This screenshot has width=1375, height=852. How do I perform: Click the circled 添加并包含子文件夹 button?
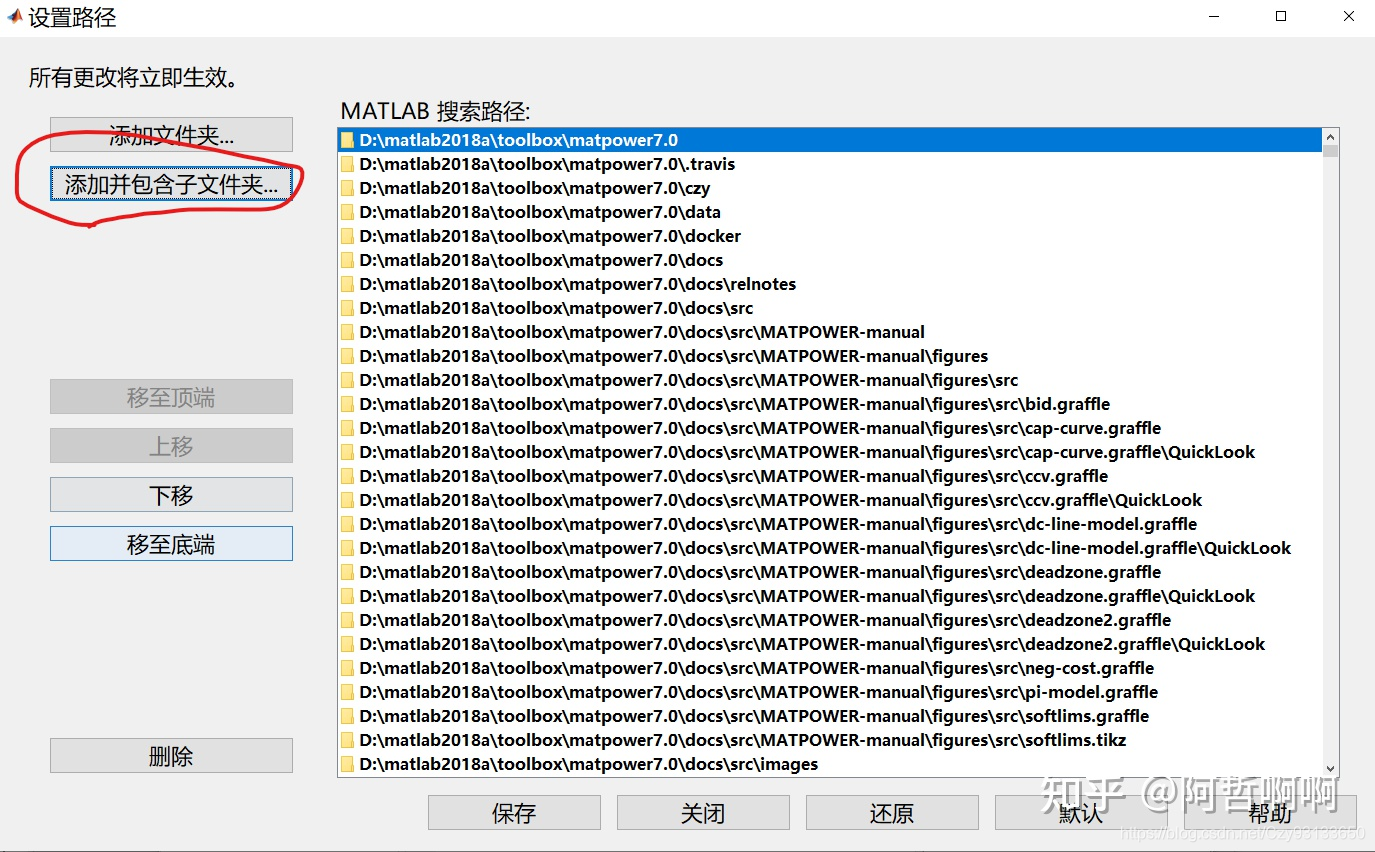(172, 183)
